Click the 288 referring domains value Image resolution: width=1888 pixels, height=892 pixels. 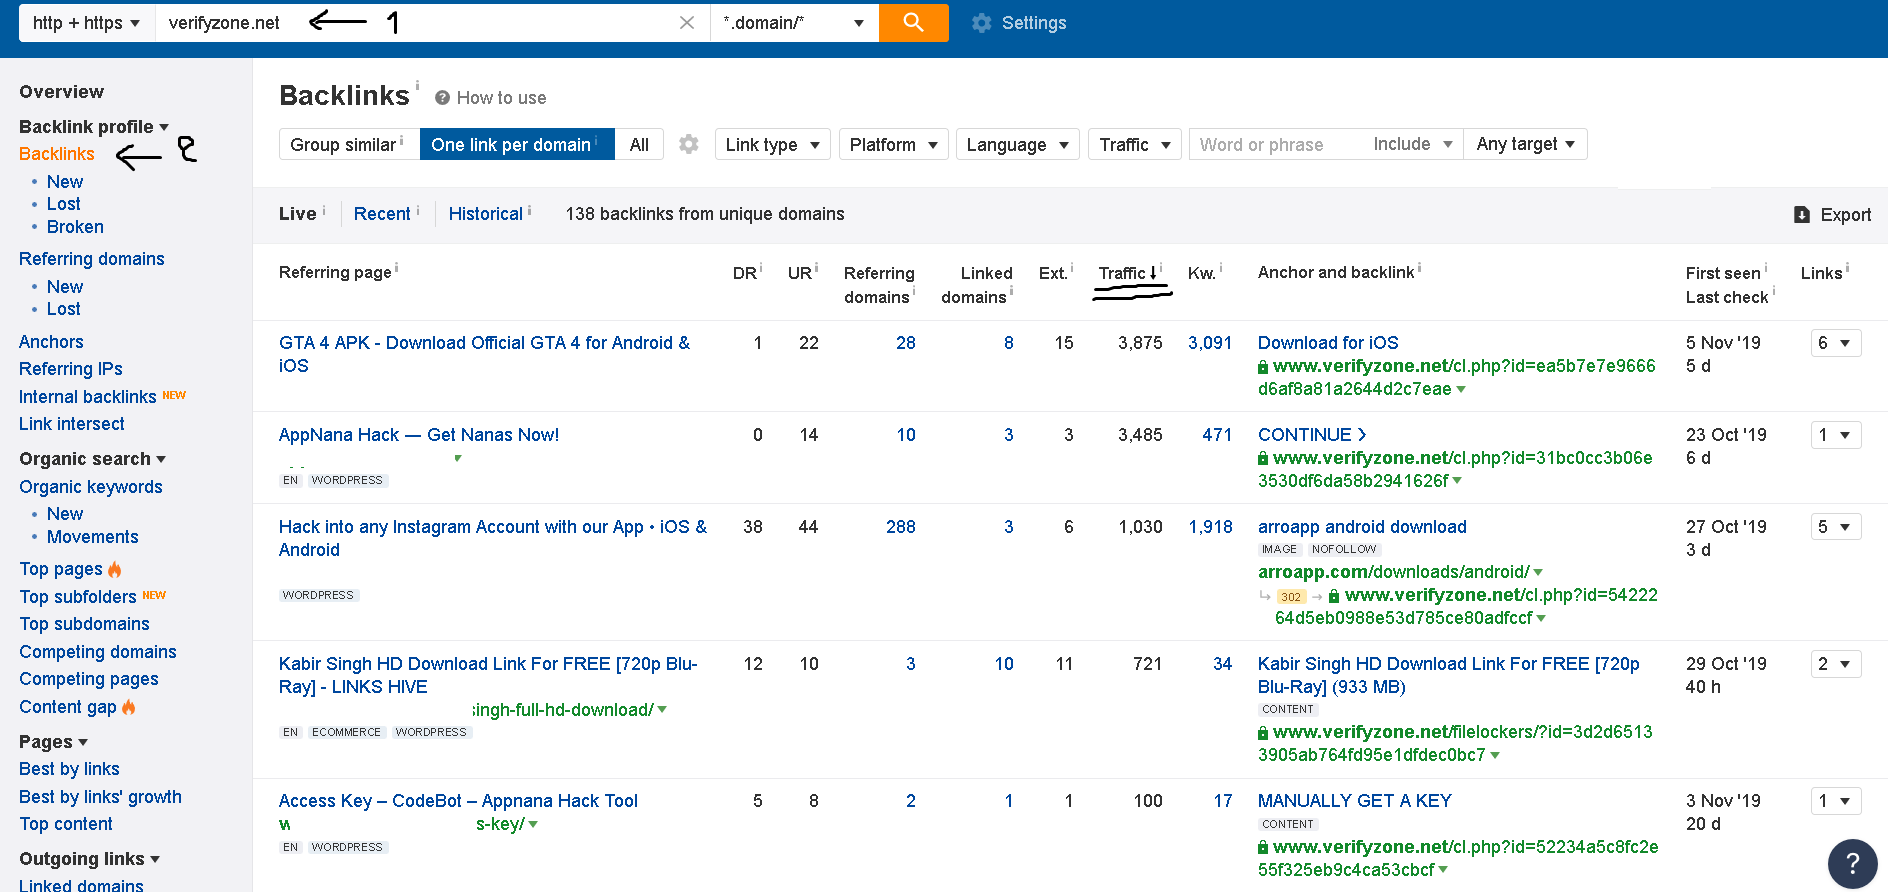click(901, 527)
